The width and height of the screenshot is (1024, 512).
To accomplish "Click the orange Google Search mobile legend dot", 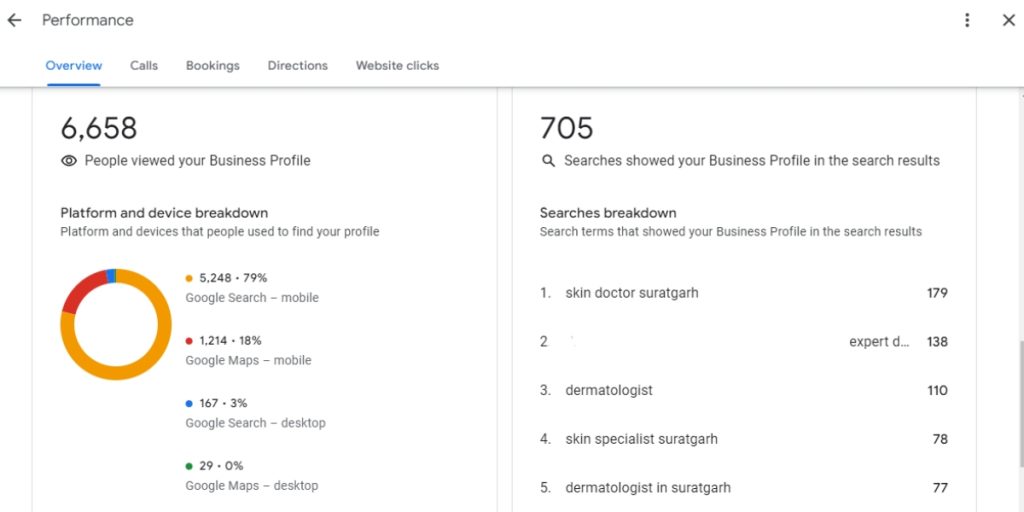I will pyautogui.click(x=189, y=278).
